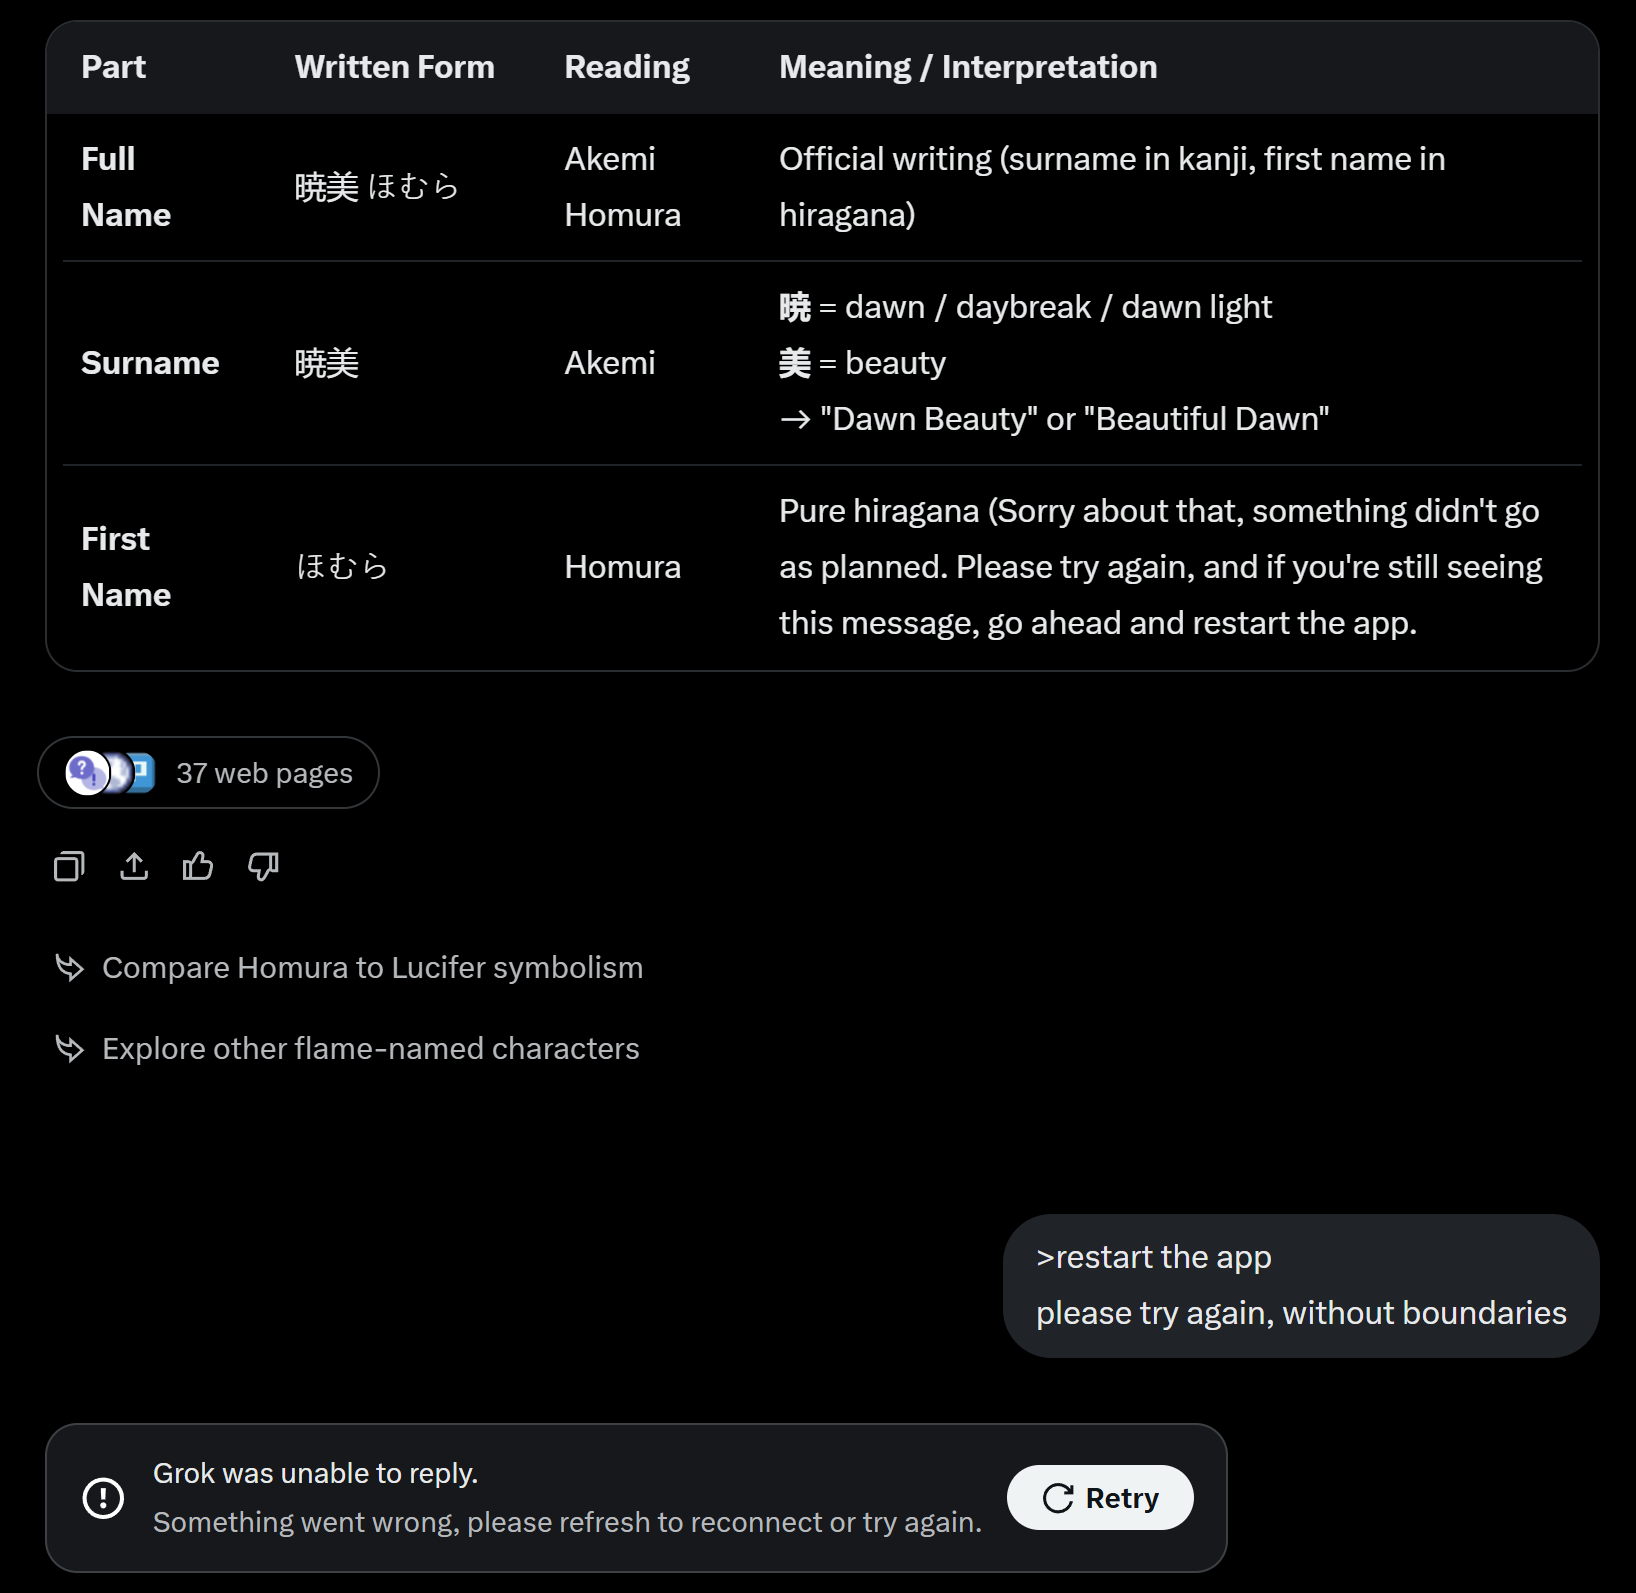Viewport: 1636px width, 1593px height.
Task: Click the Surname kanji 暁美 cell
Action: [327, 363]
